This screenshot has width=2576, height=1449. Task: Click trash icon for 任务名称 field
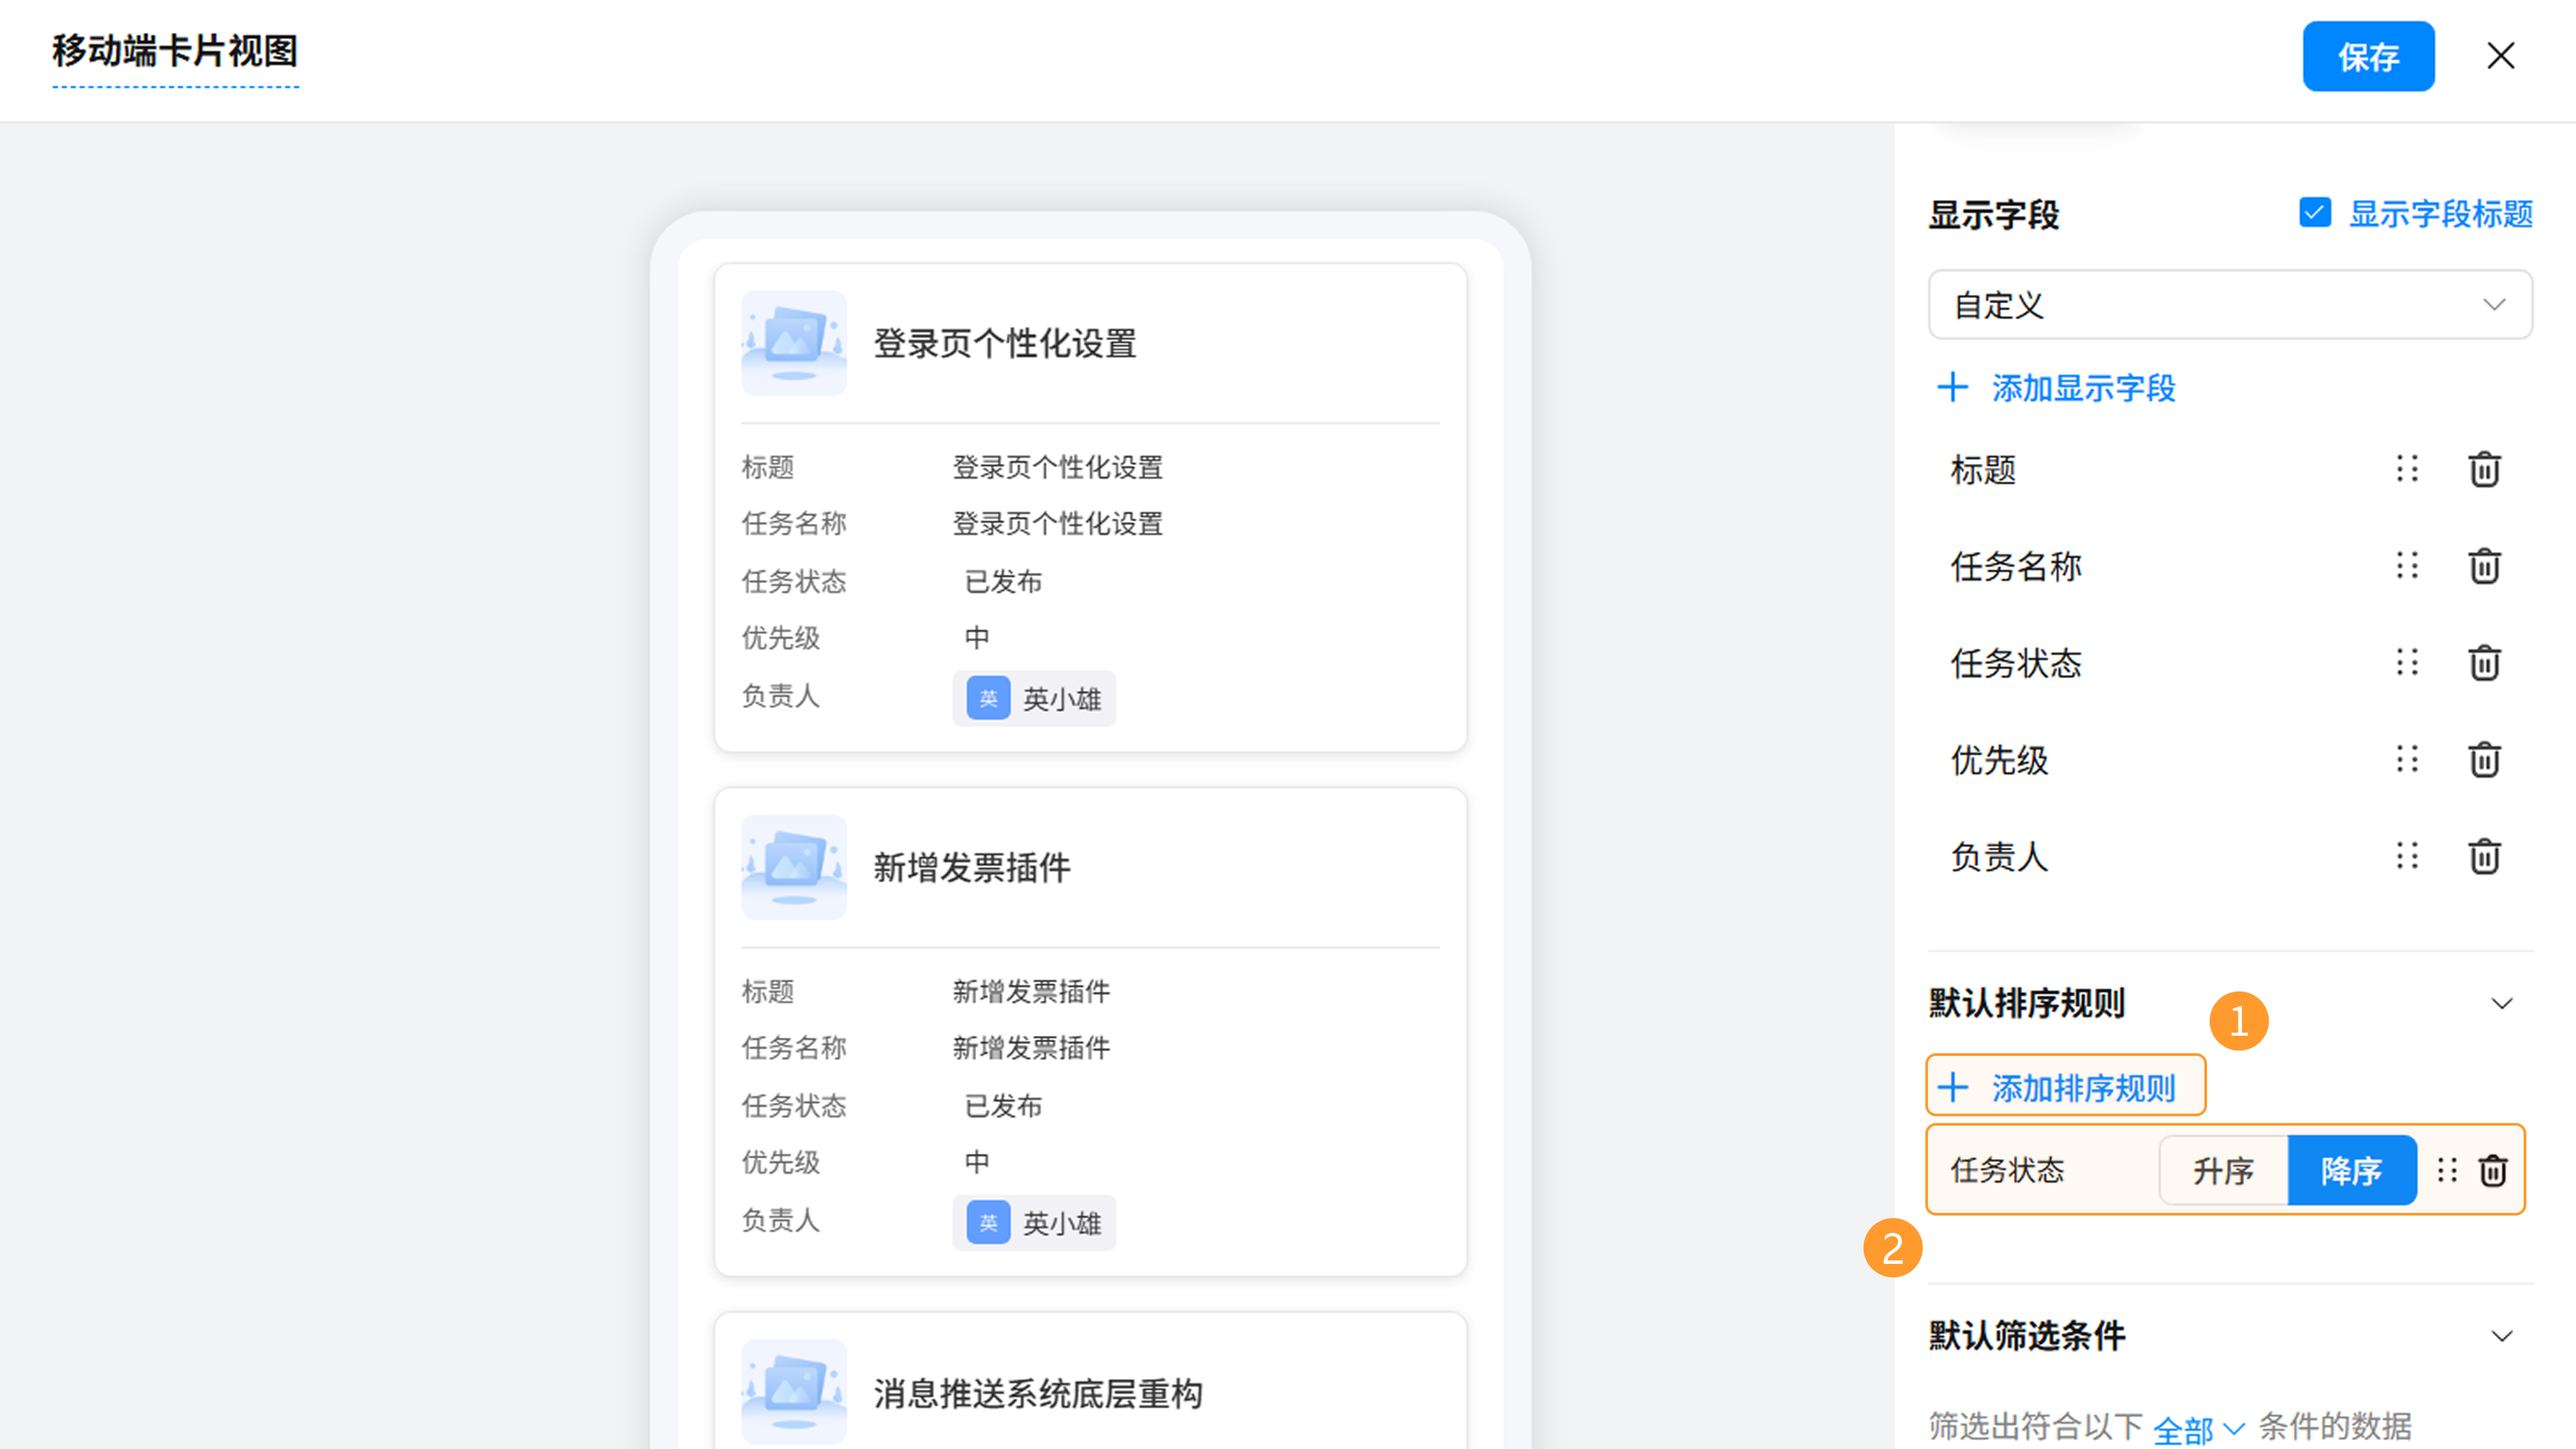(2484, 566)
